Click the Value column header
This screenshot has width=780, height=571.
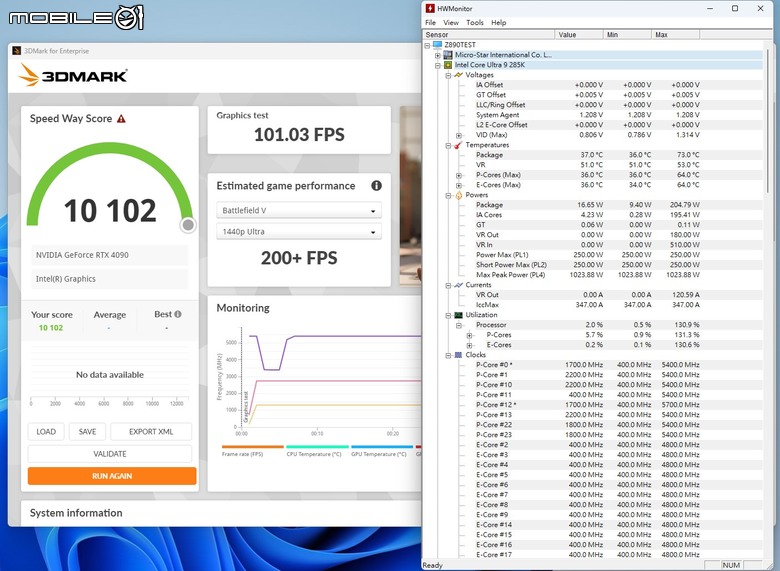[579, 34]
